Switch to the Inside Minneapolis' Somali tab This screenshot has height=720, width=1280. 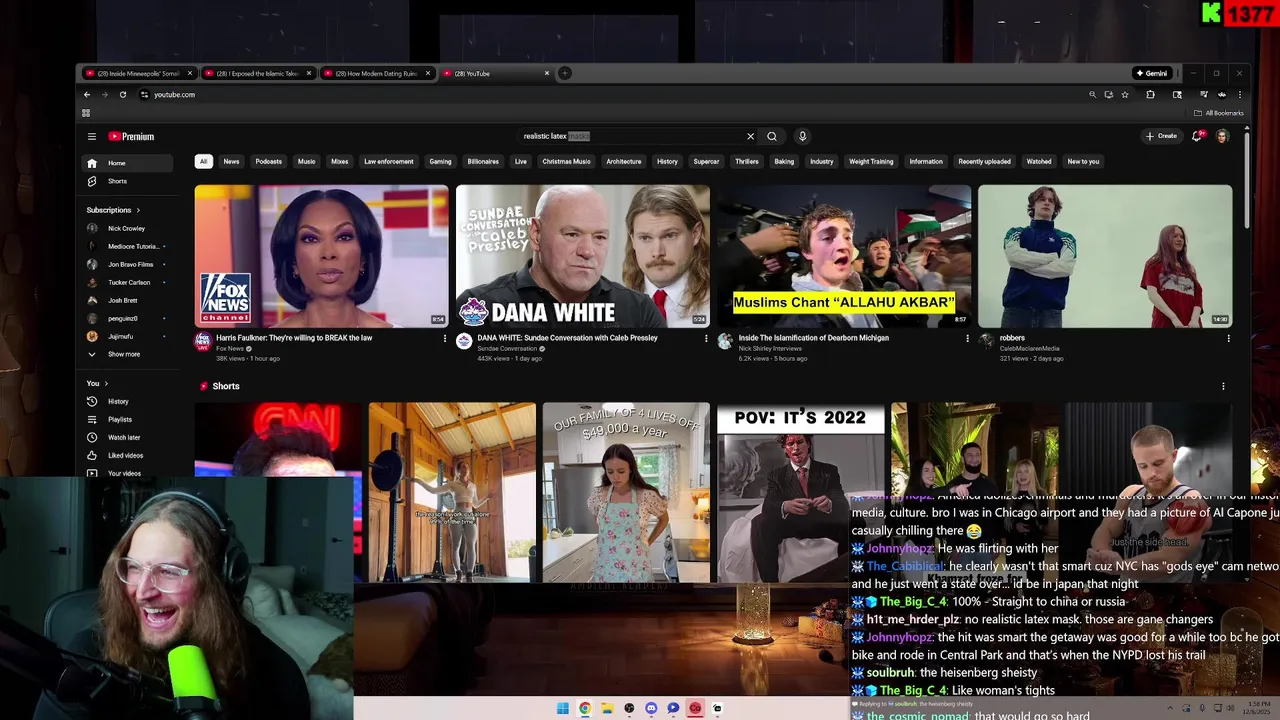(x=139, y=73)
